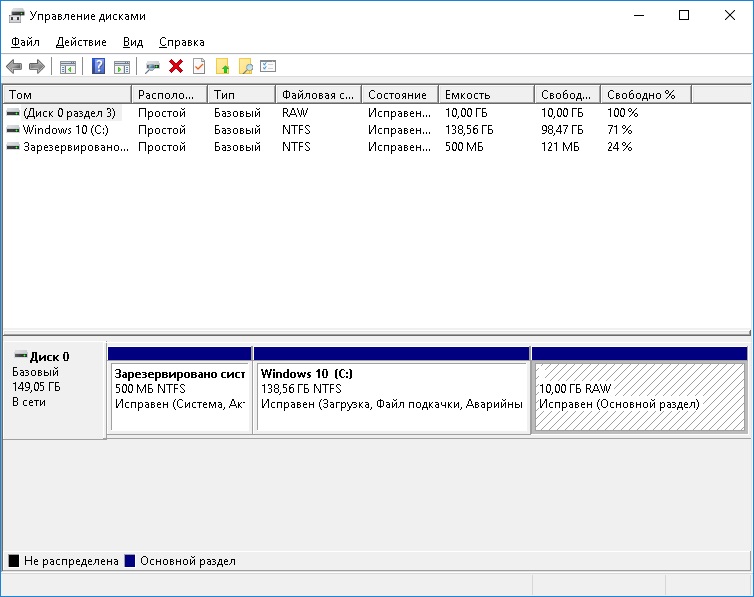Maximize the Управление дисками window

[684, 15]
